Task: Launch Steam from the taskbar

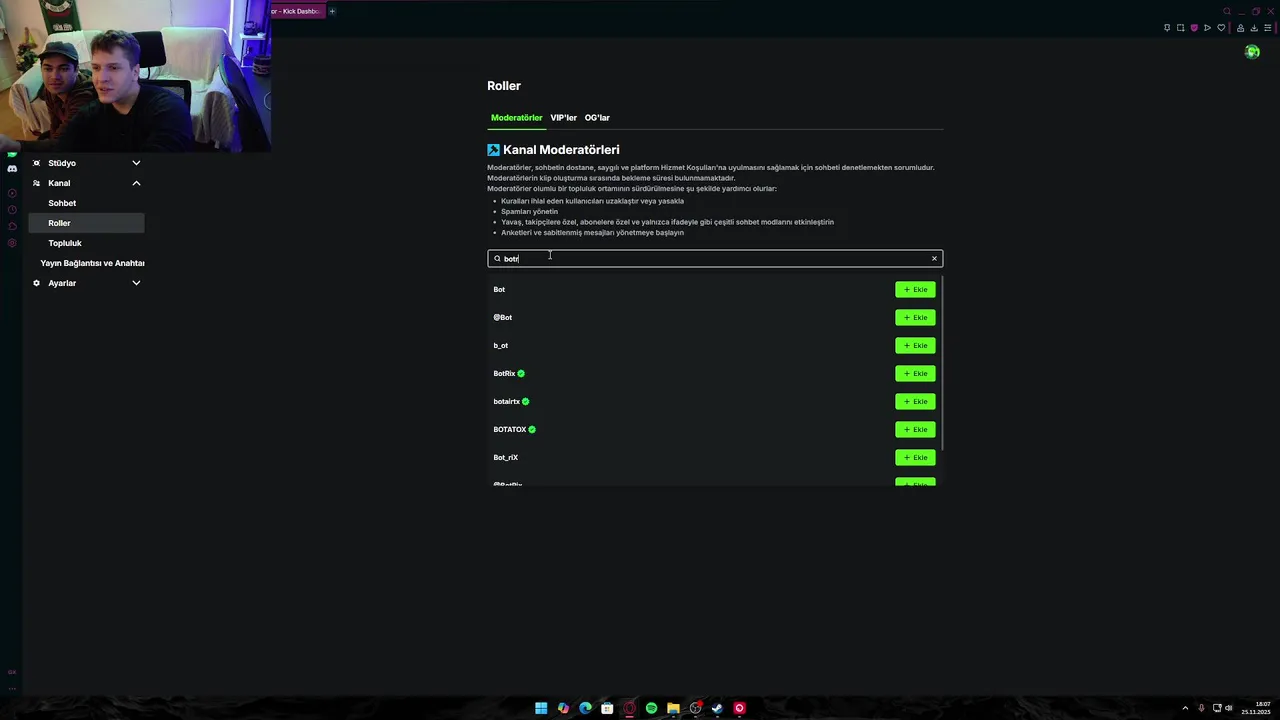Action: (x=717, y=708)
